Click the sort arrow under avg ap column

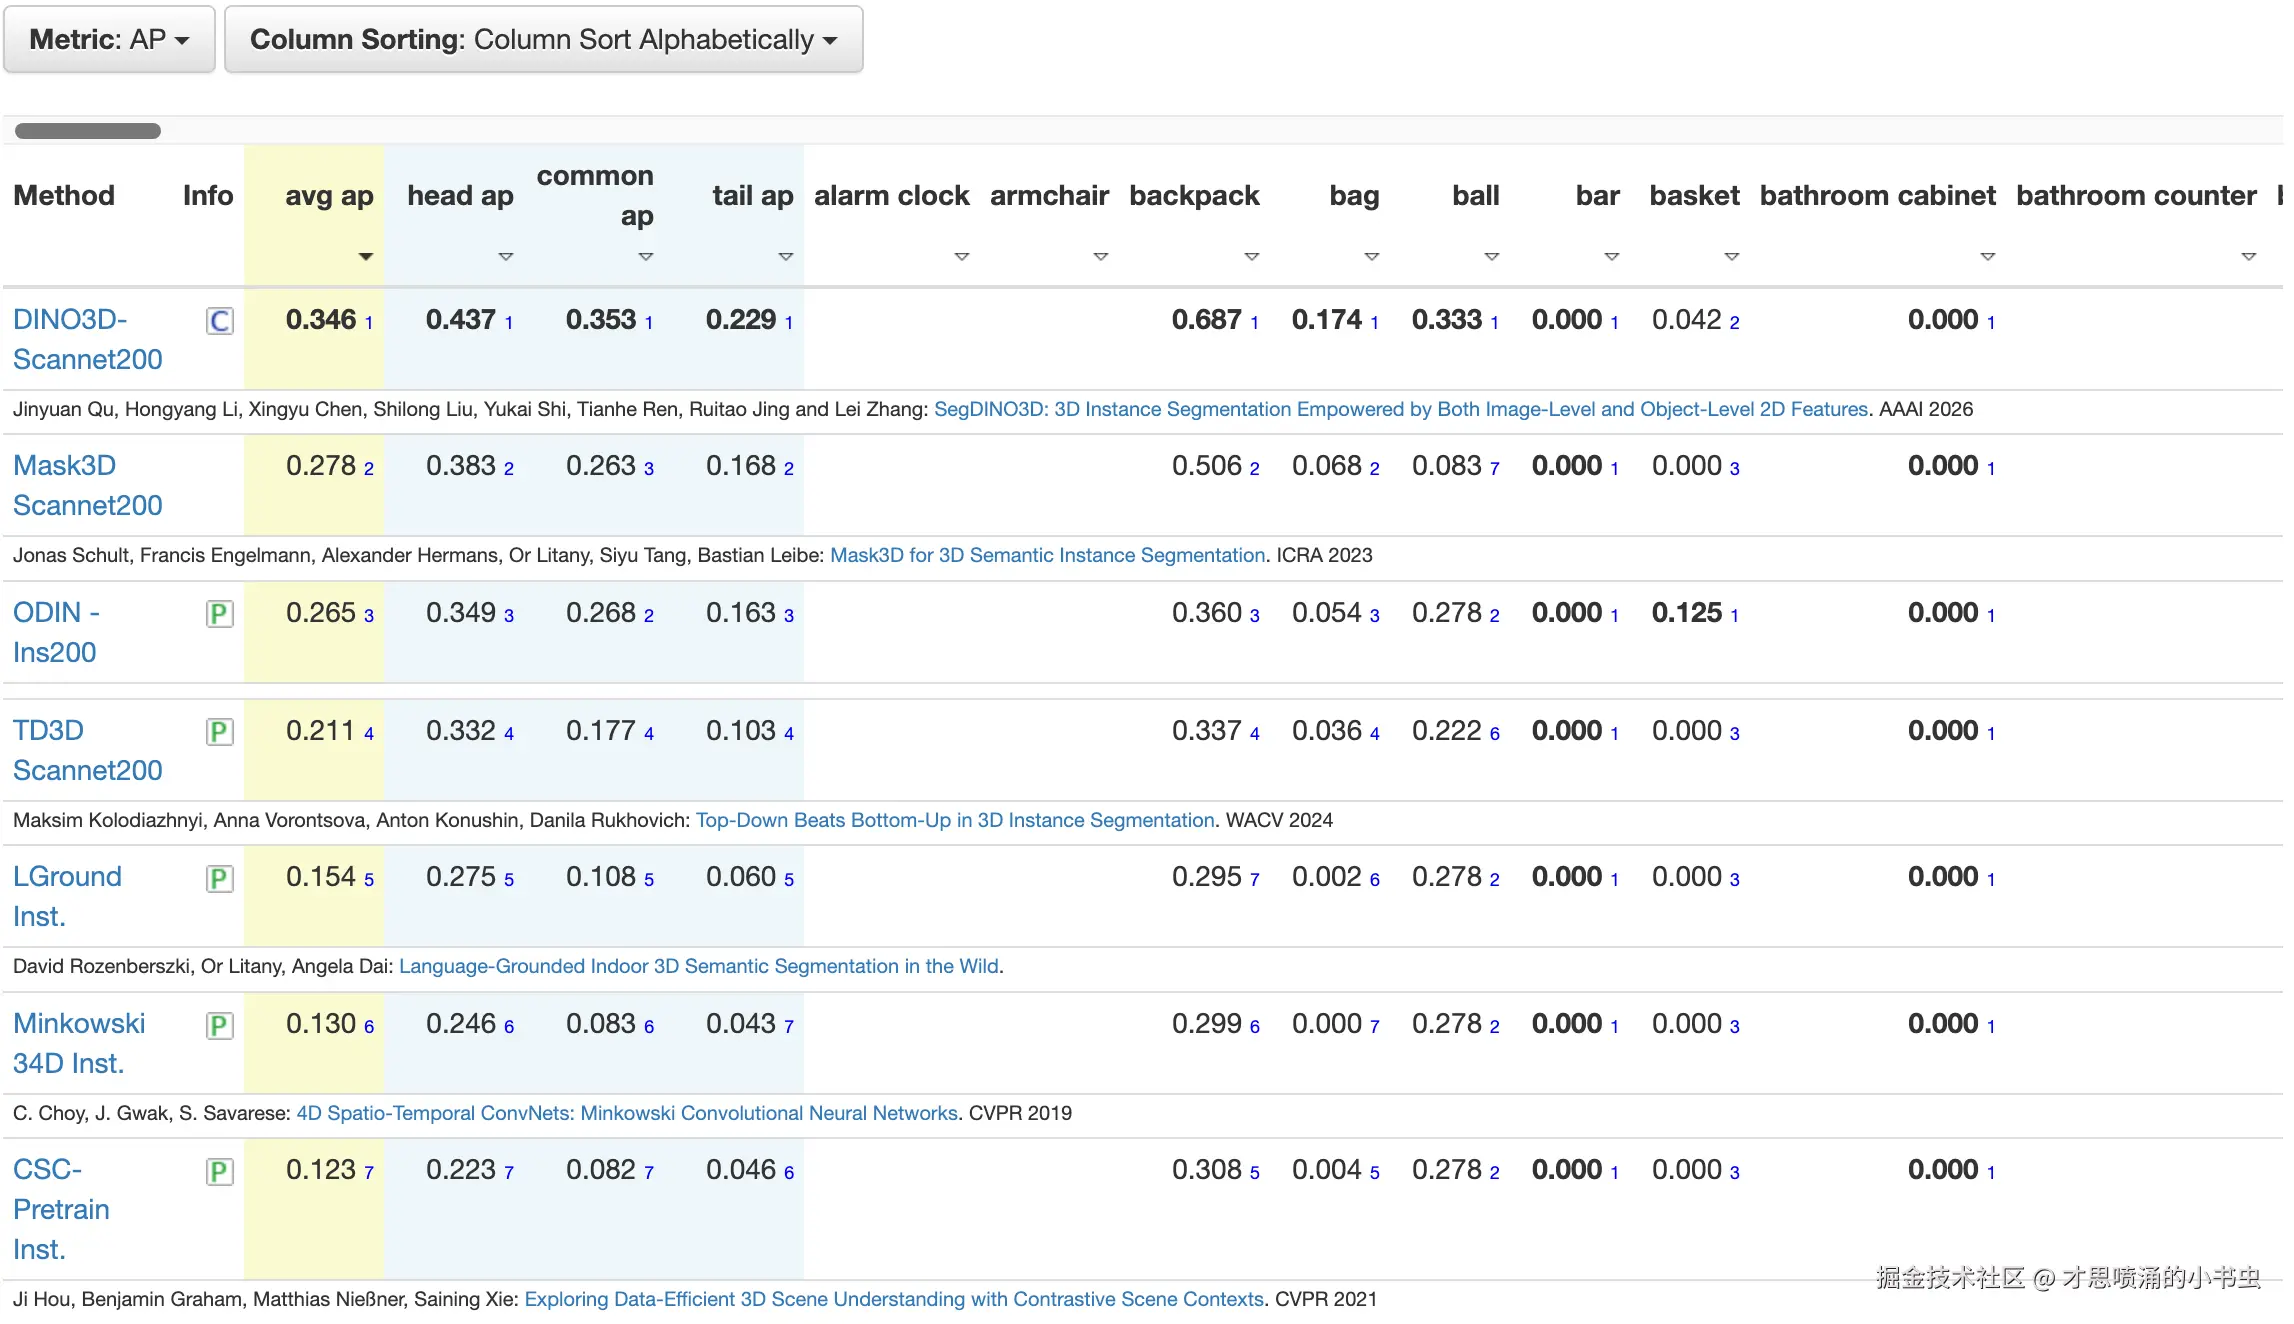point(366,257)
